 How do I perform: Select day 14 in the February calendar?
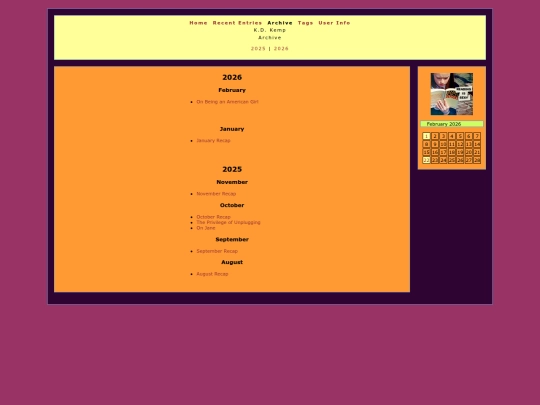click(x=477, y=144)
